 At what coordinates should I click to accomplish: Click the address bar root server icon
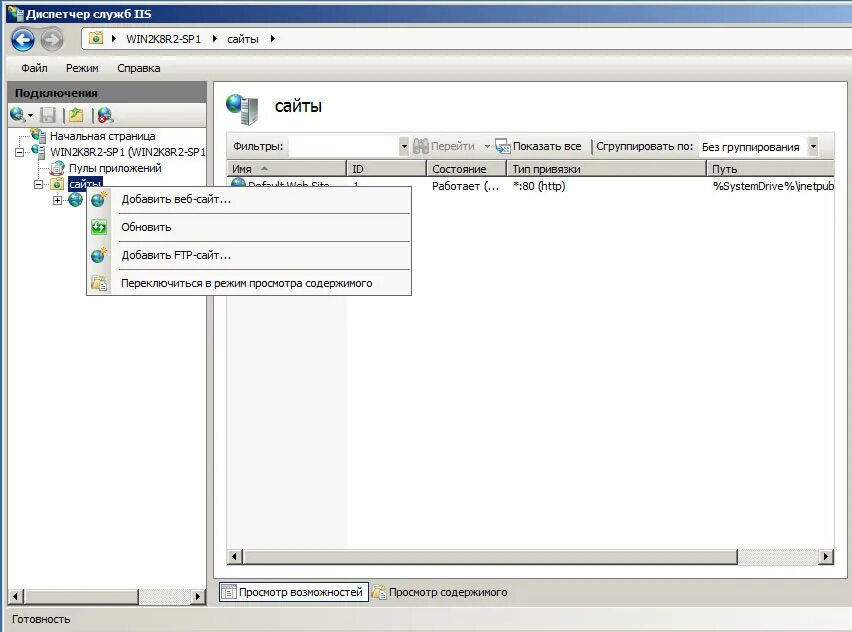[96, 38]
